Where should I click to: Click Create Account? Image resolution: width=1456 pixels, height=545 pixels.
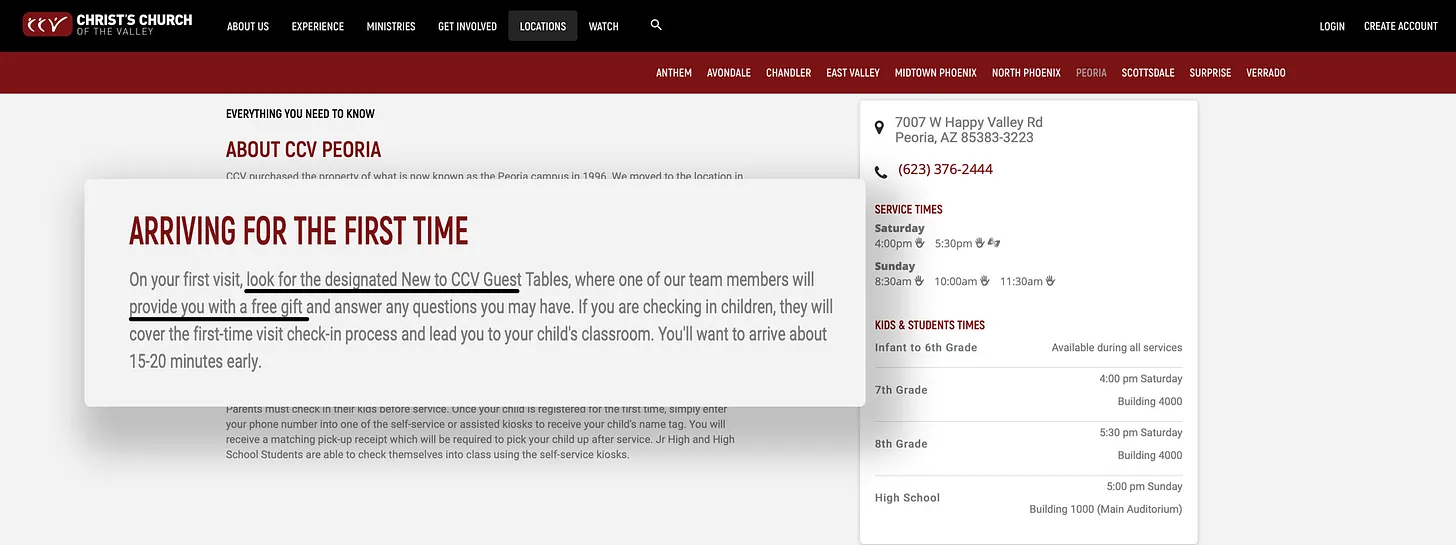[1401, 26]
